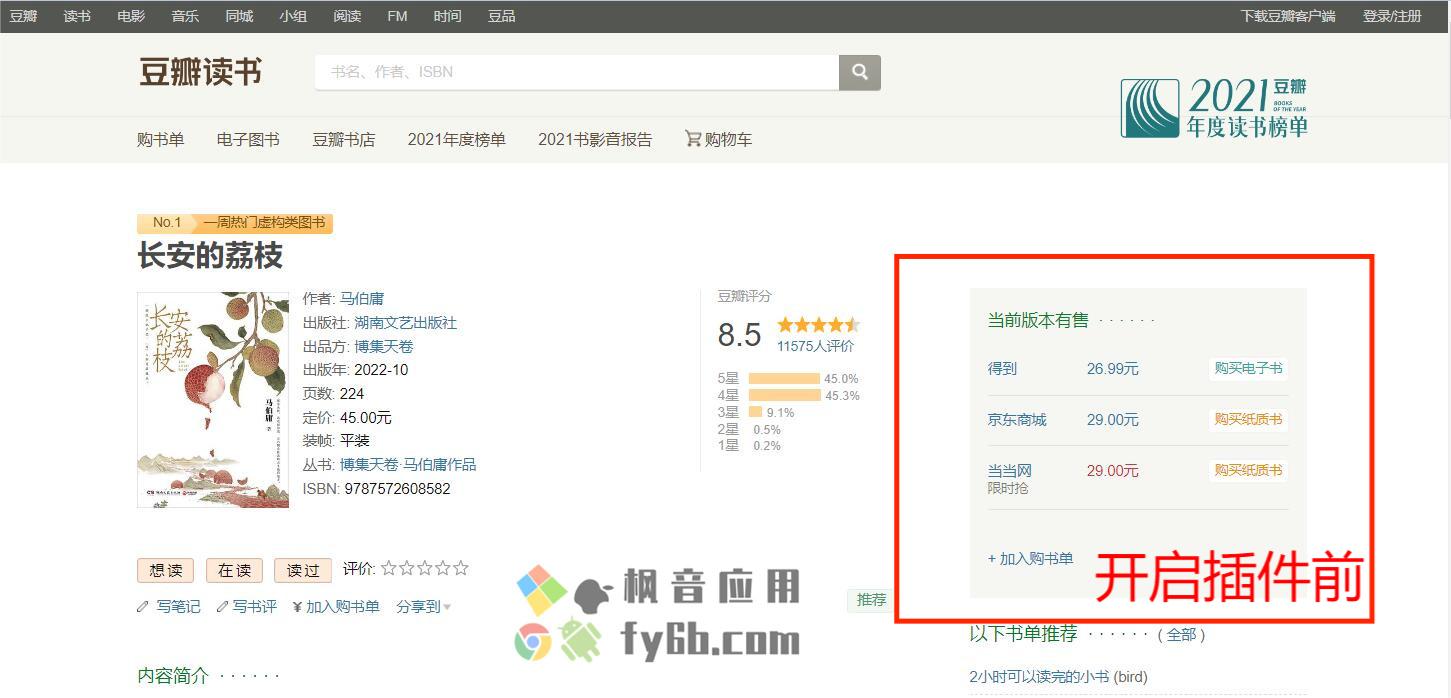
Task: Focus the 书名、作者、ISBN search field
Action: pos(577,72)
